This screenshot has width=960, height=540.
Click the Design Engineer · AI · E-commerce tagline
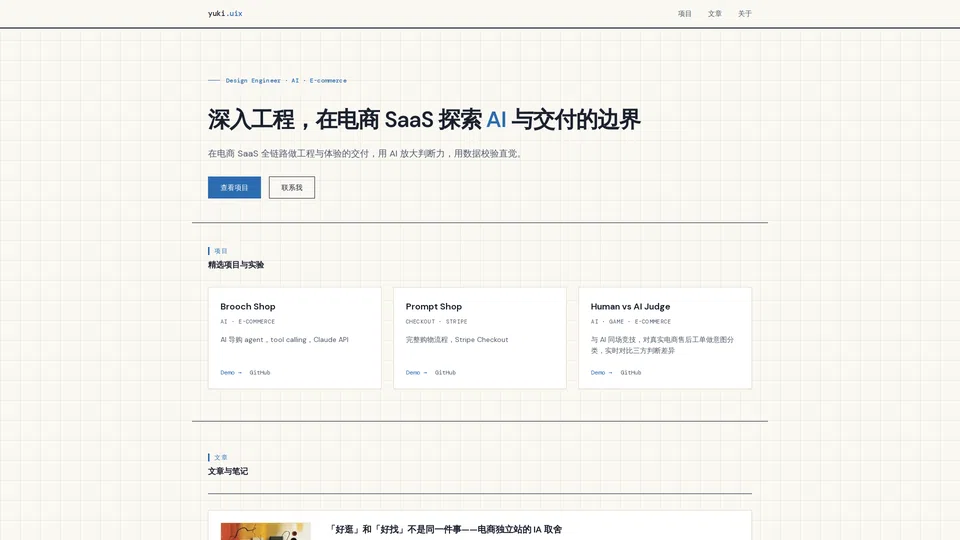[285, 80]
